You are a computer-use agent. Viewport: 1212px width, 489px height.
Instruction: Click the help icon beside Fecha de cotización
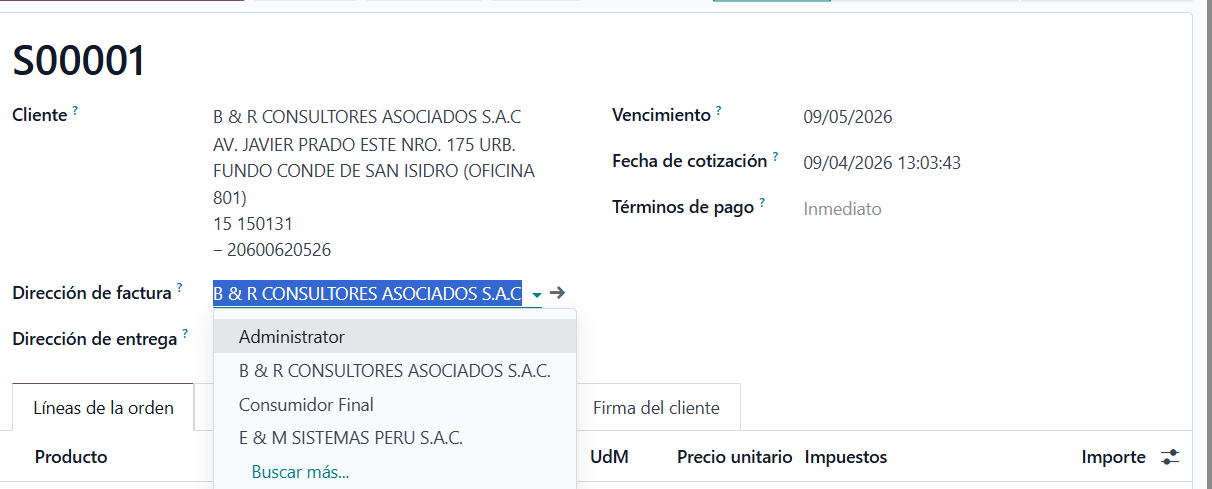[776, 157]
